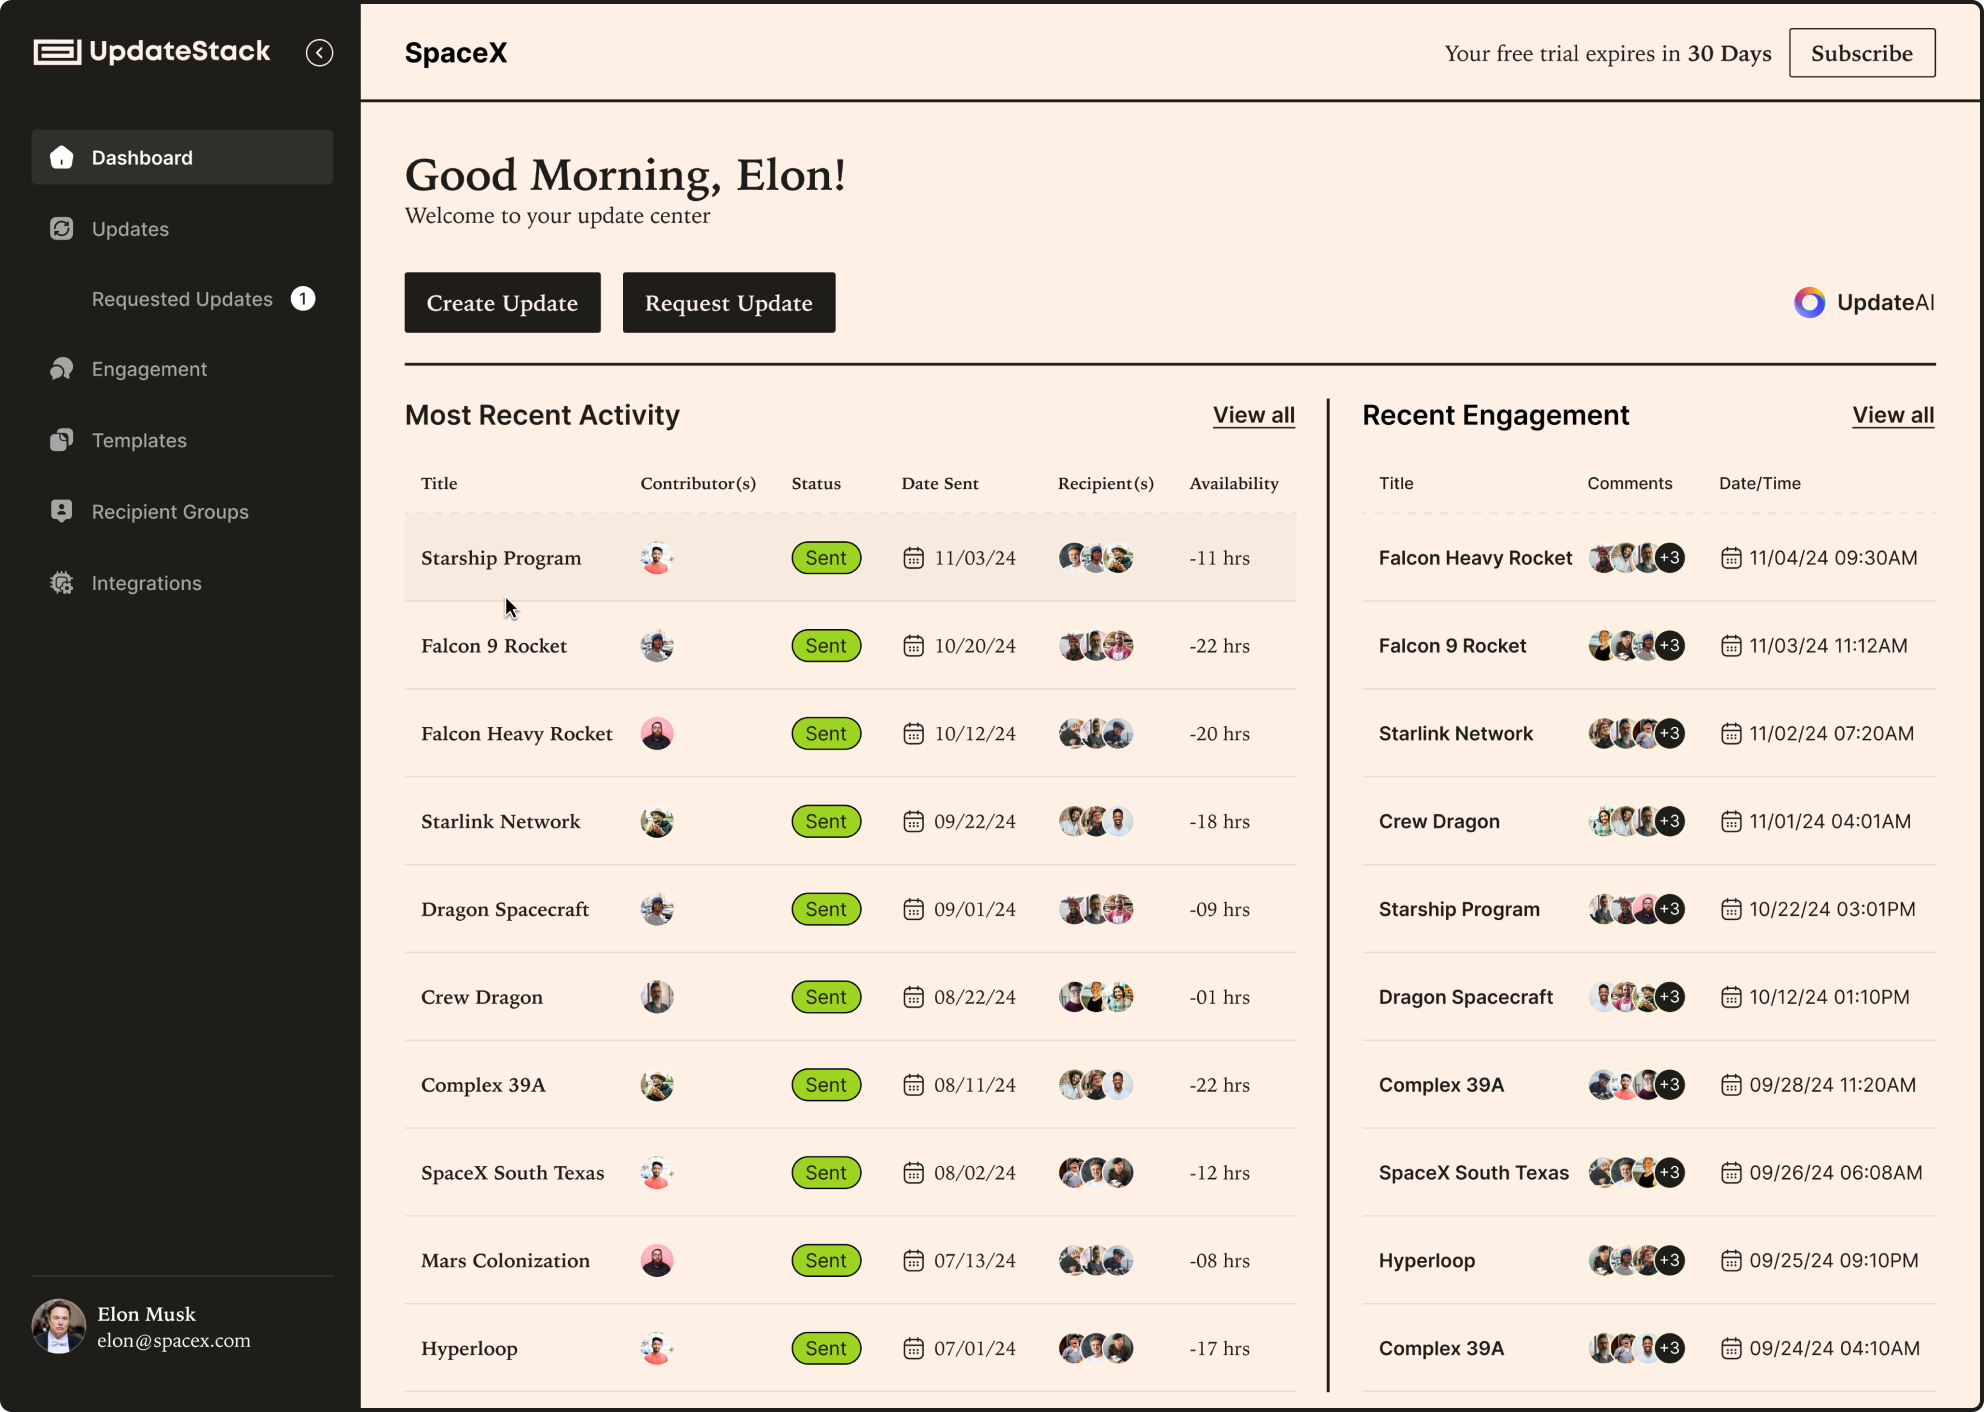
Task: Open Complex 39A engagement dated 09/28/24
Action: (x=1649, y=1085)
